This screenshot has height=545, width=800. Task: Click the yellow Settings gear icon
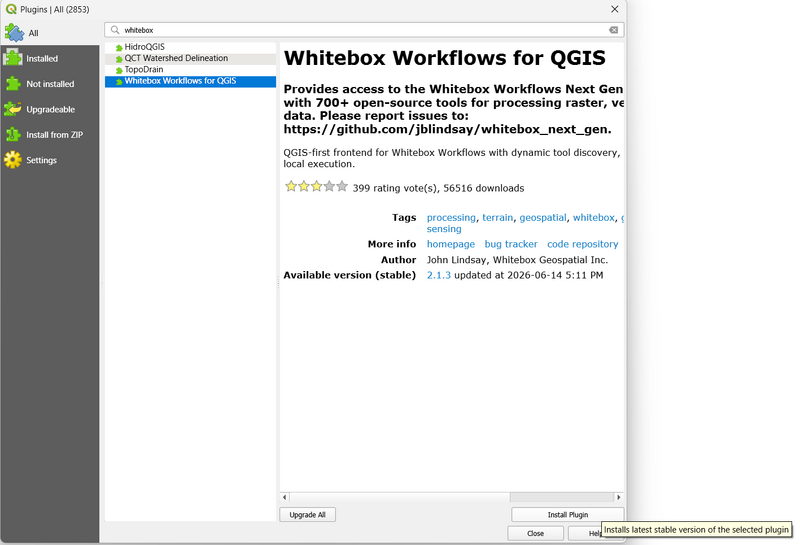pyautogui.click(x=13, y=160)
